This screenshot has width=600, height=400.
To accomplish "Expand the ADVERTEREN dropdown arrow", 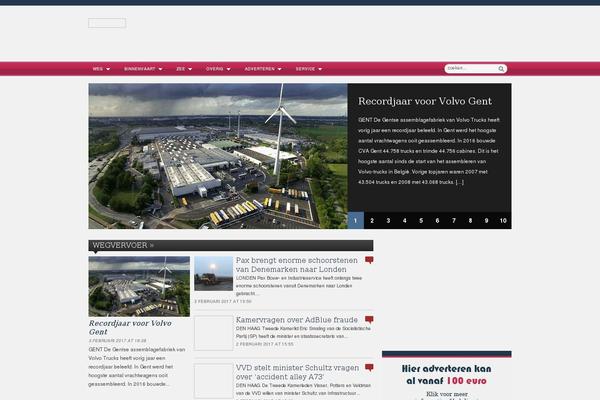I will [x=280, y=69].
